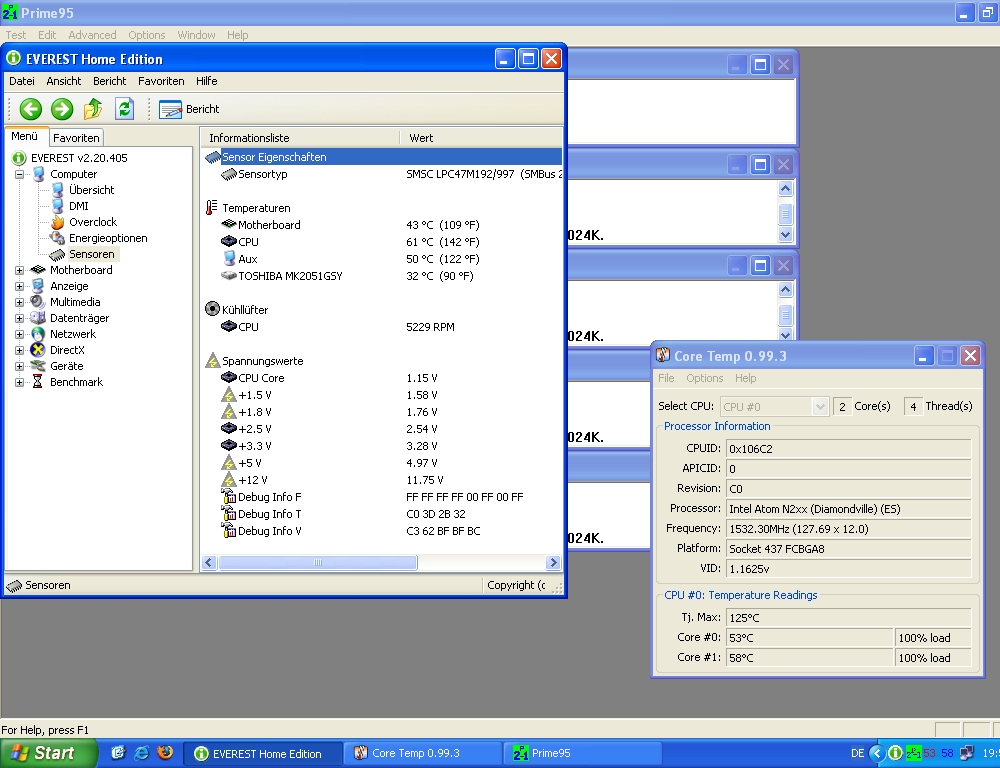Click the right scroll arrow in the EVEREST list
The width and height of the screenshot is (1000, 768).
553,563
